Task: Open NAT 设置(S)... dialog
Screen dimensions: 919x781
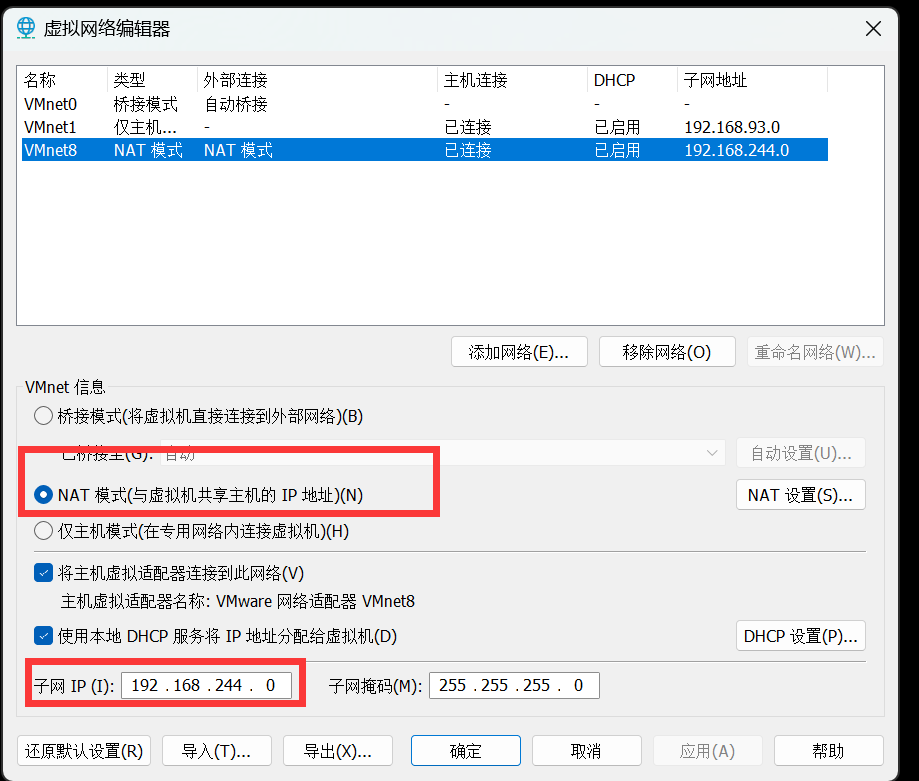Action: coord(800,494)
